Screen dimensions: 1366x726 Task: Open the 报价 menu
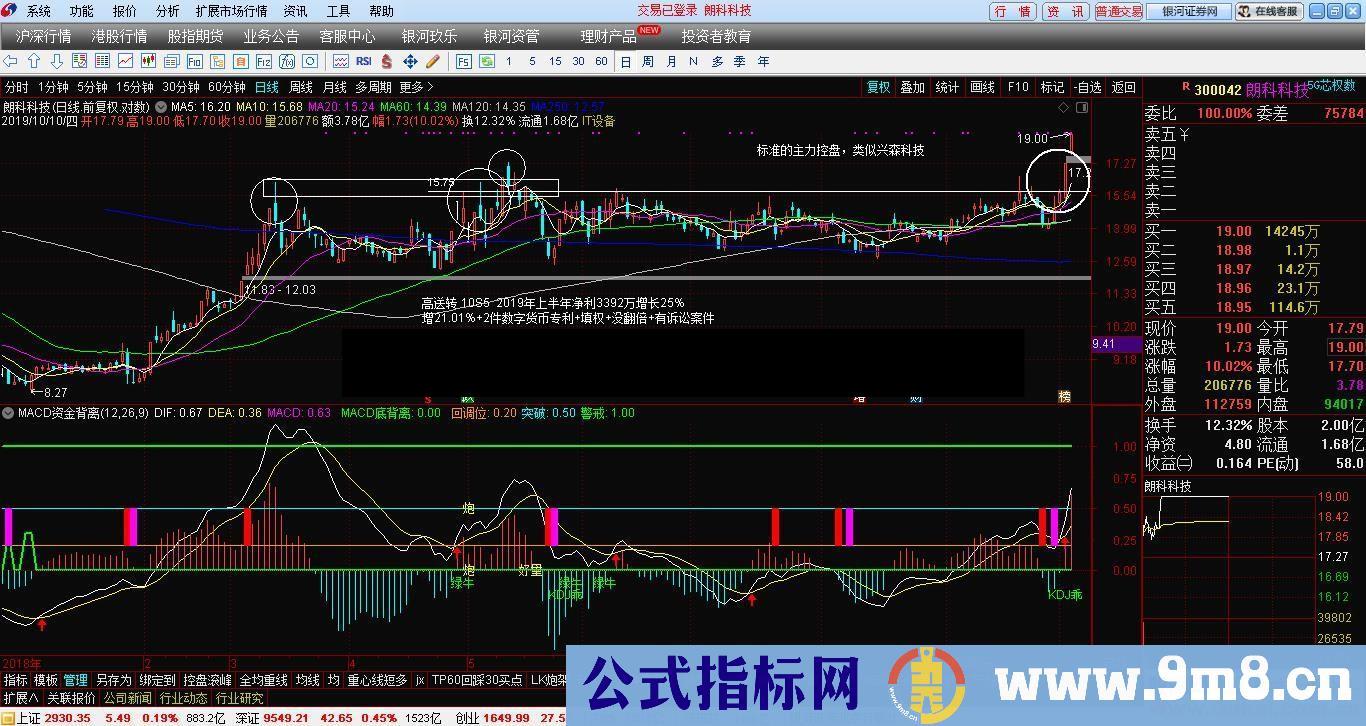coord(124,11)
